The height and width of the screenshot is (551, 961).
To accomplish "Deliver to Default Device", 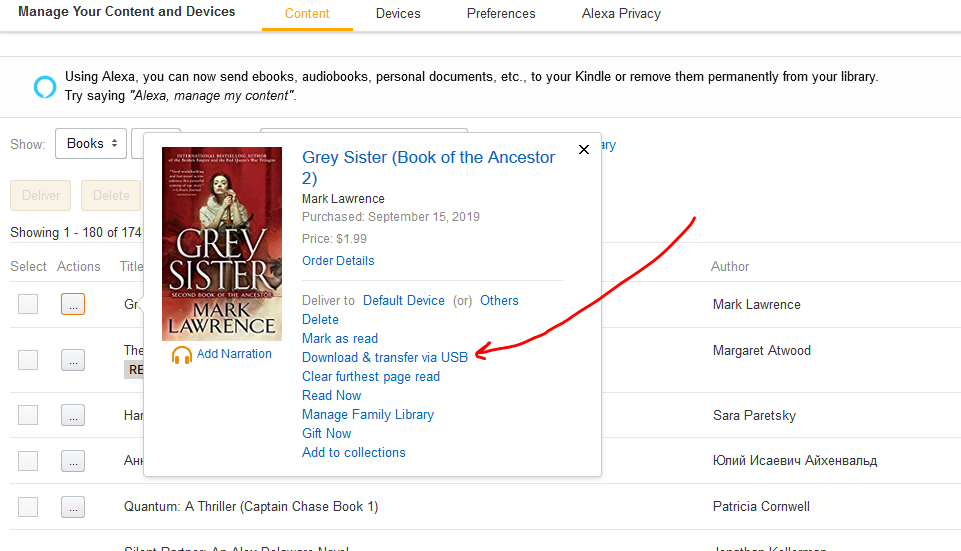I will (403, 300).
